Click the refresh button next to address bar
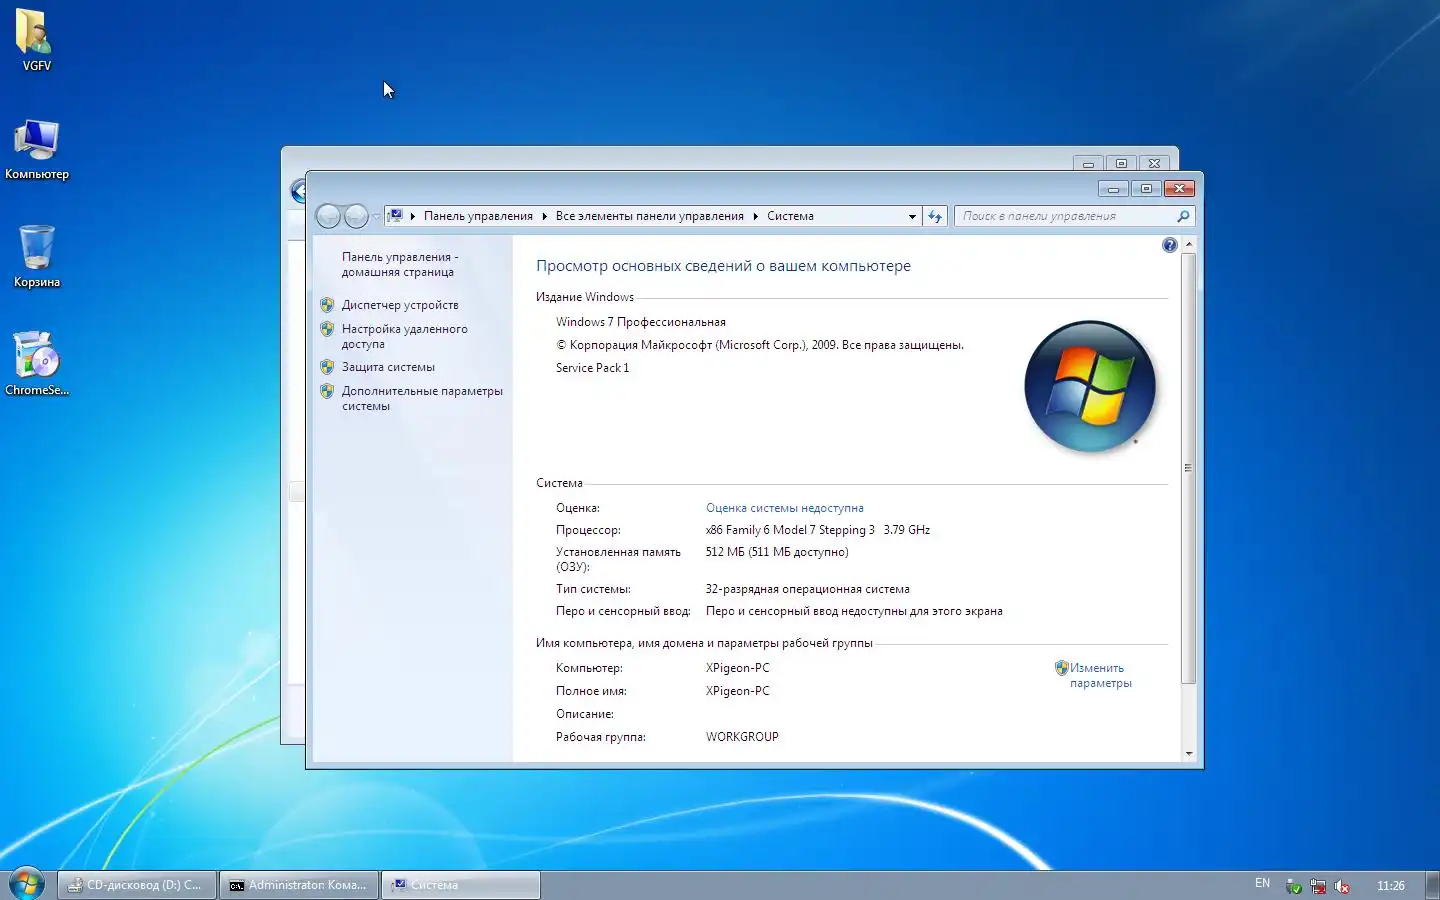Image resolution: width=1440 pixels, height=900 pixels. 935,216
